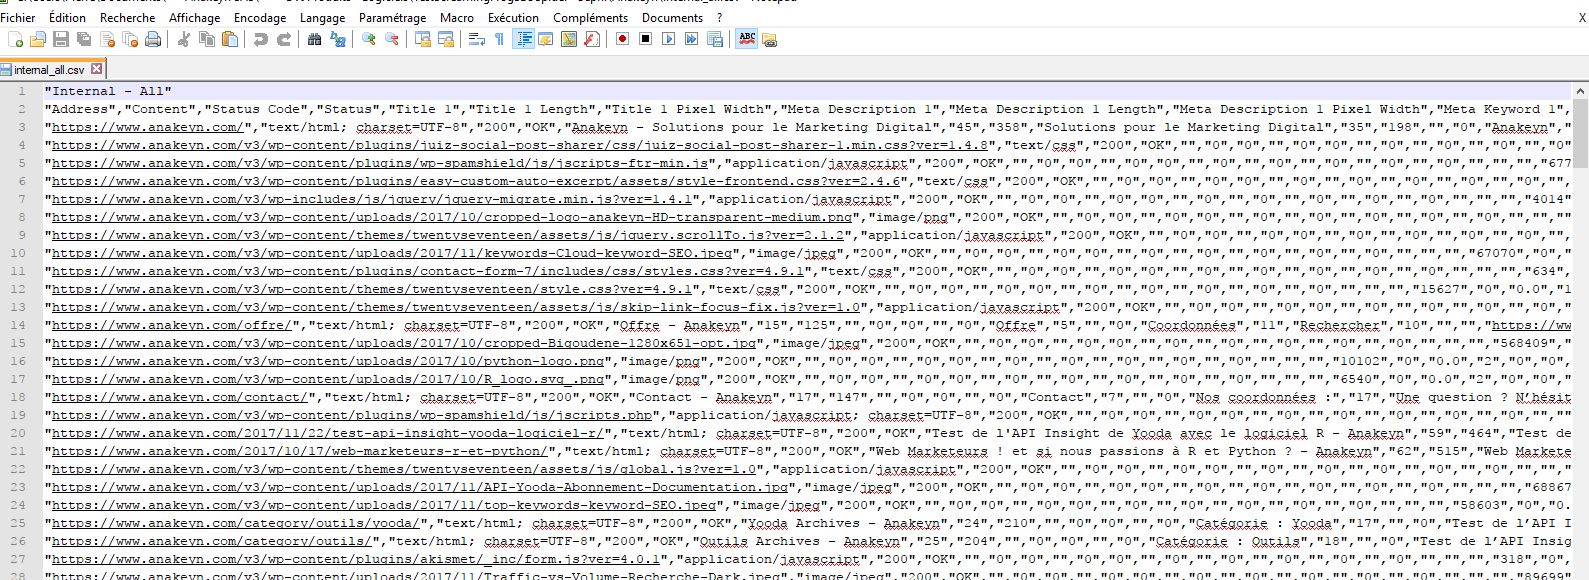
Task: Open the Édition menu
Action: [x=67, y=17]
